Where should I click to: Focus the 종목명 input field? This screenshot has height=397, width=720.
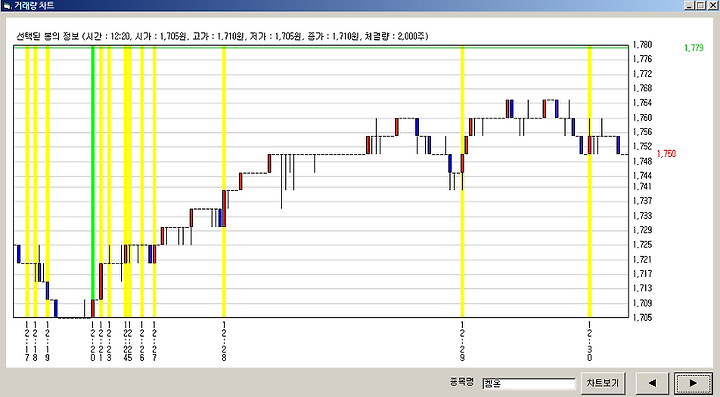529,383
